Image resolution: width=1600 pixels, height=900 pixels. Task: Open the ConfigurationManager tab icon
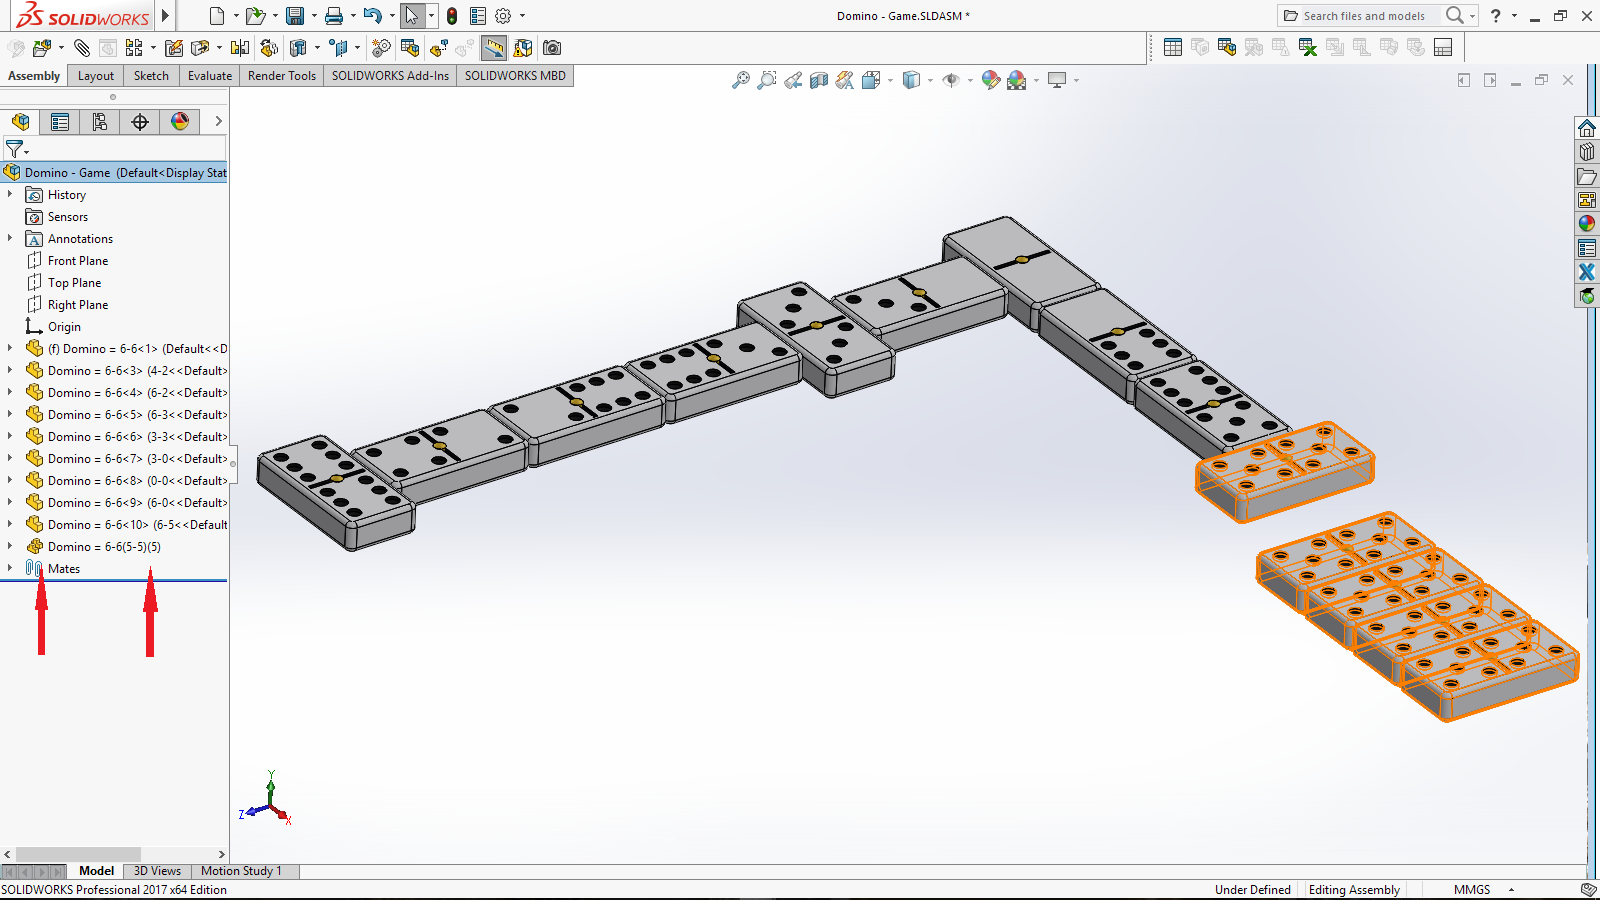tap(99, 122)
